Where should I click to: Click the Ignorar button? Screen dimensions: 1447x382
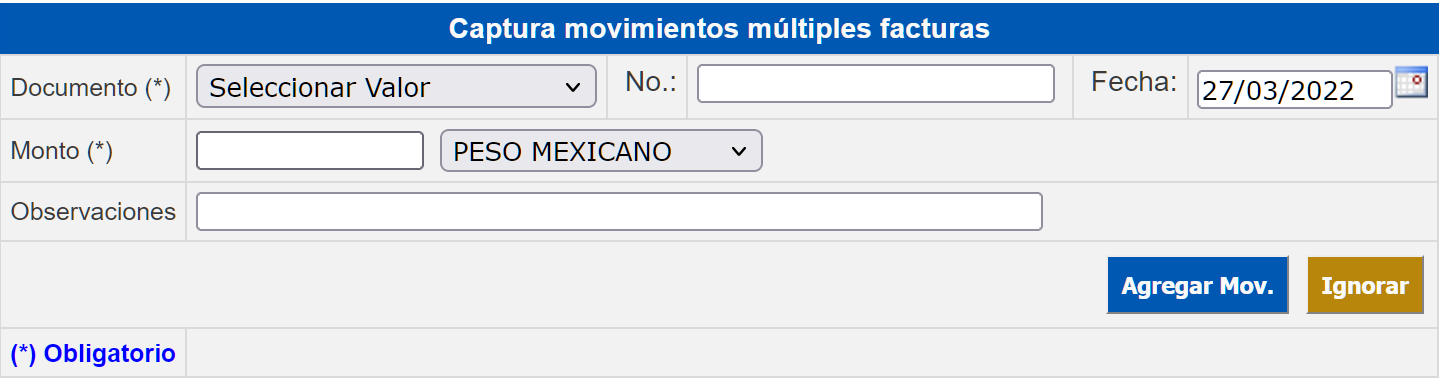(x=1365, y=286)
